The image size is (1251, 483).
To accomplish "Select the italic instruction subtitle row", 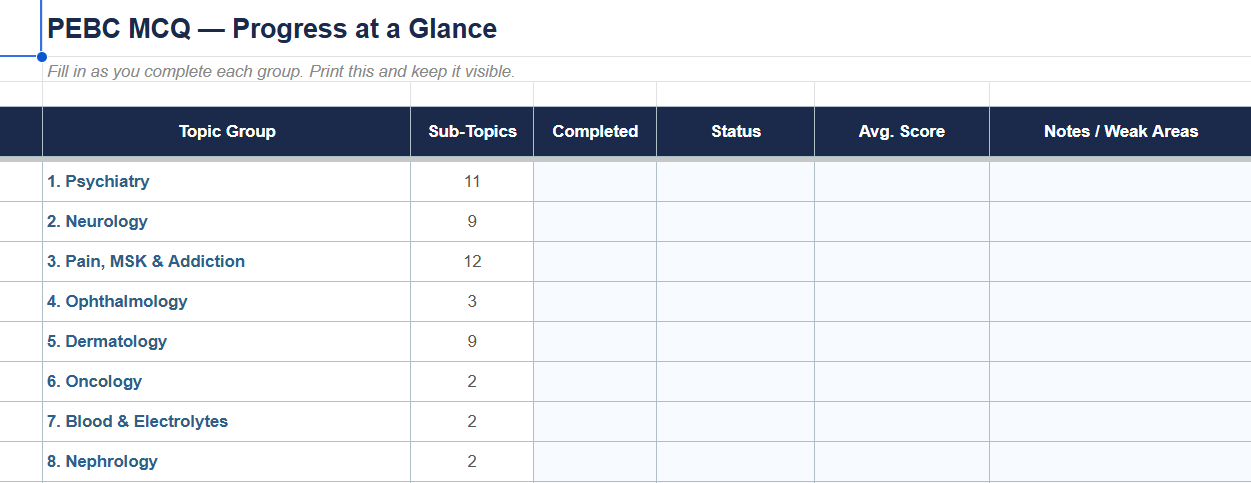I will click(646, 70).
